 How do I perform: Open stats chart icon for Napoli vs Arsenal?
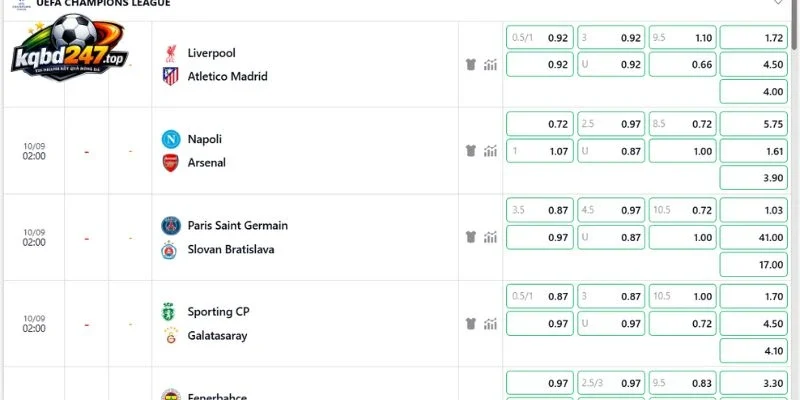pyautogui.click(x=490, y=151)
